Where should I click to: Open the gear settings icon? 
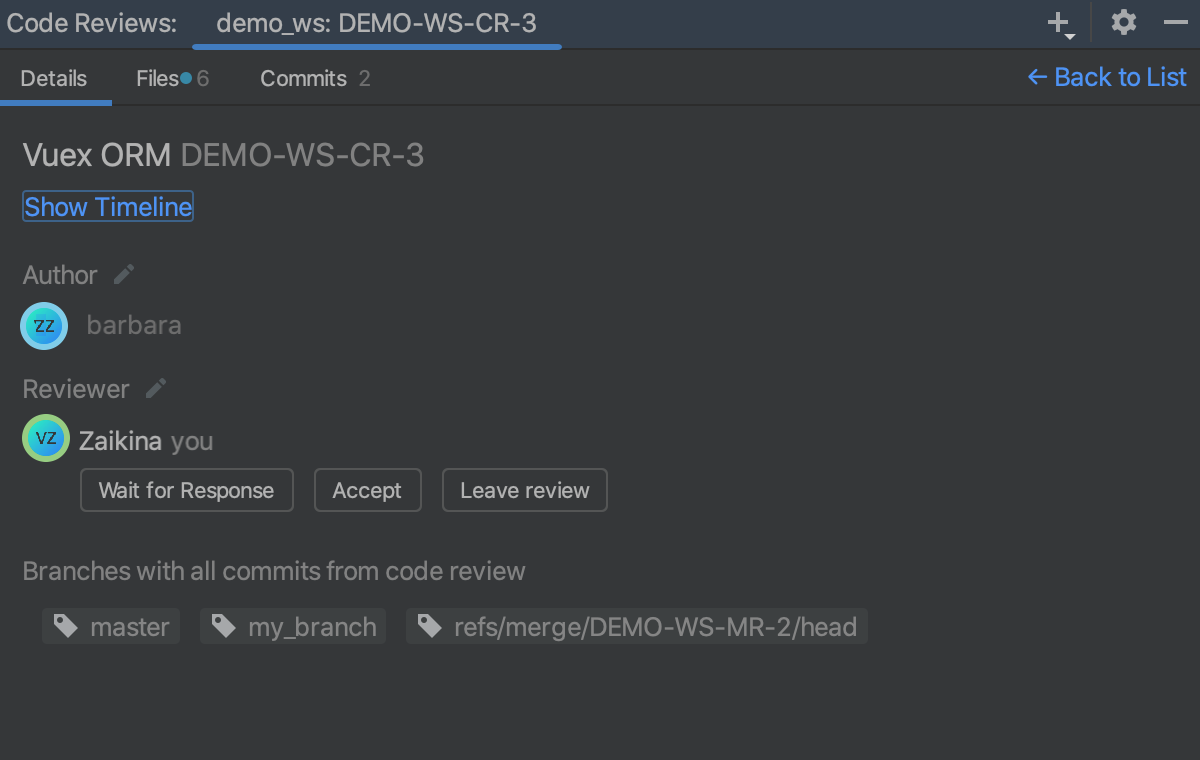(x=1124, y=23)
